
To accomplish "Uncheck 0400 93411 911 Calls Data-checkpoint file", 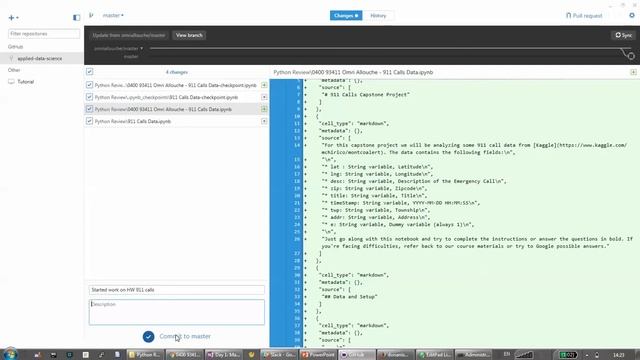I will click(89, 85).
